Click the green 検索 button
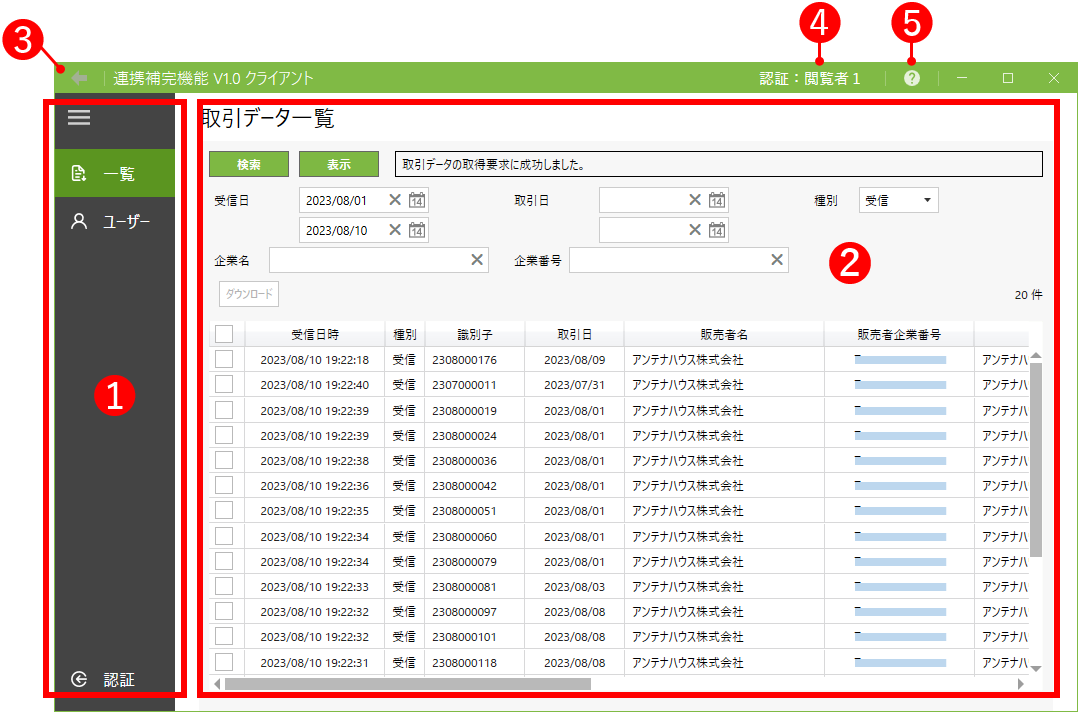The width and height of the screenshot is (1088, 722). click(x=249, y=164)
